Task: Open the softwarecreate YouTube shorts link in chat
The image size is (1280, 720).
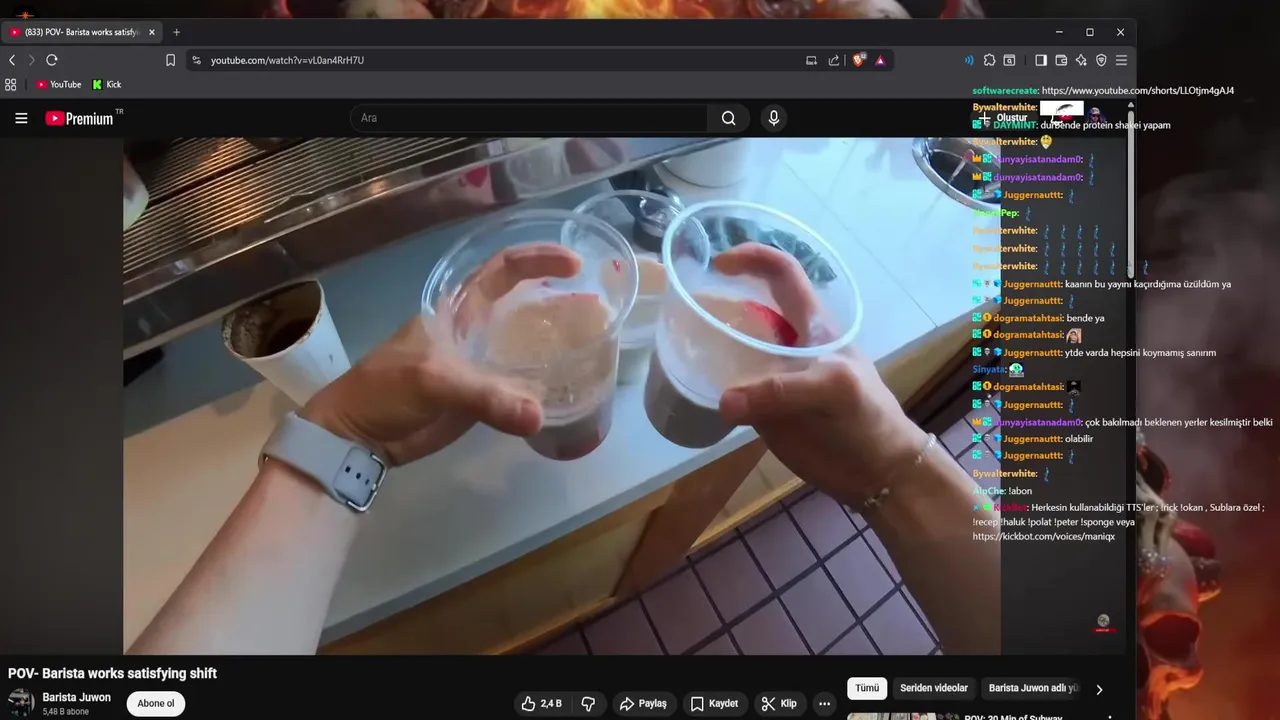Action: coord(1138,91)
